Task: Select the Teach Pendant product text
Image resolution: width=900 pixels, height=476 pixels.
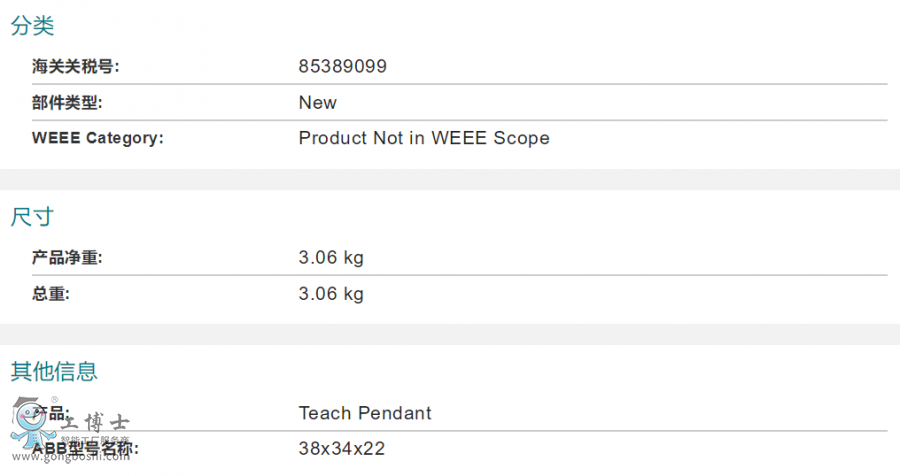Action: [365, 413]
